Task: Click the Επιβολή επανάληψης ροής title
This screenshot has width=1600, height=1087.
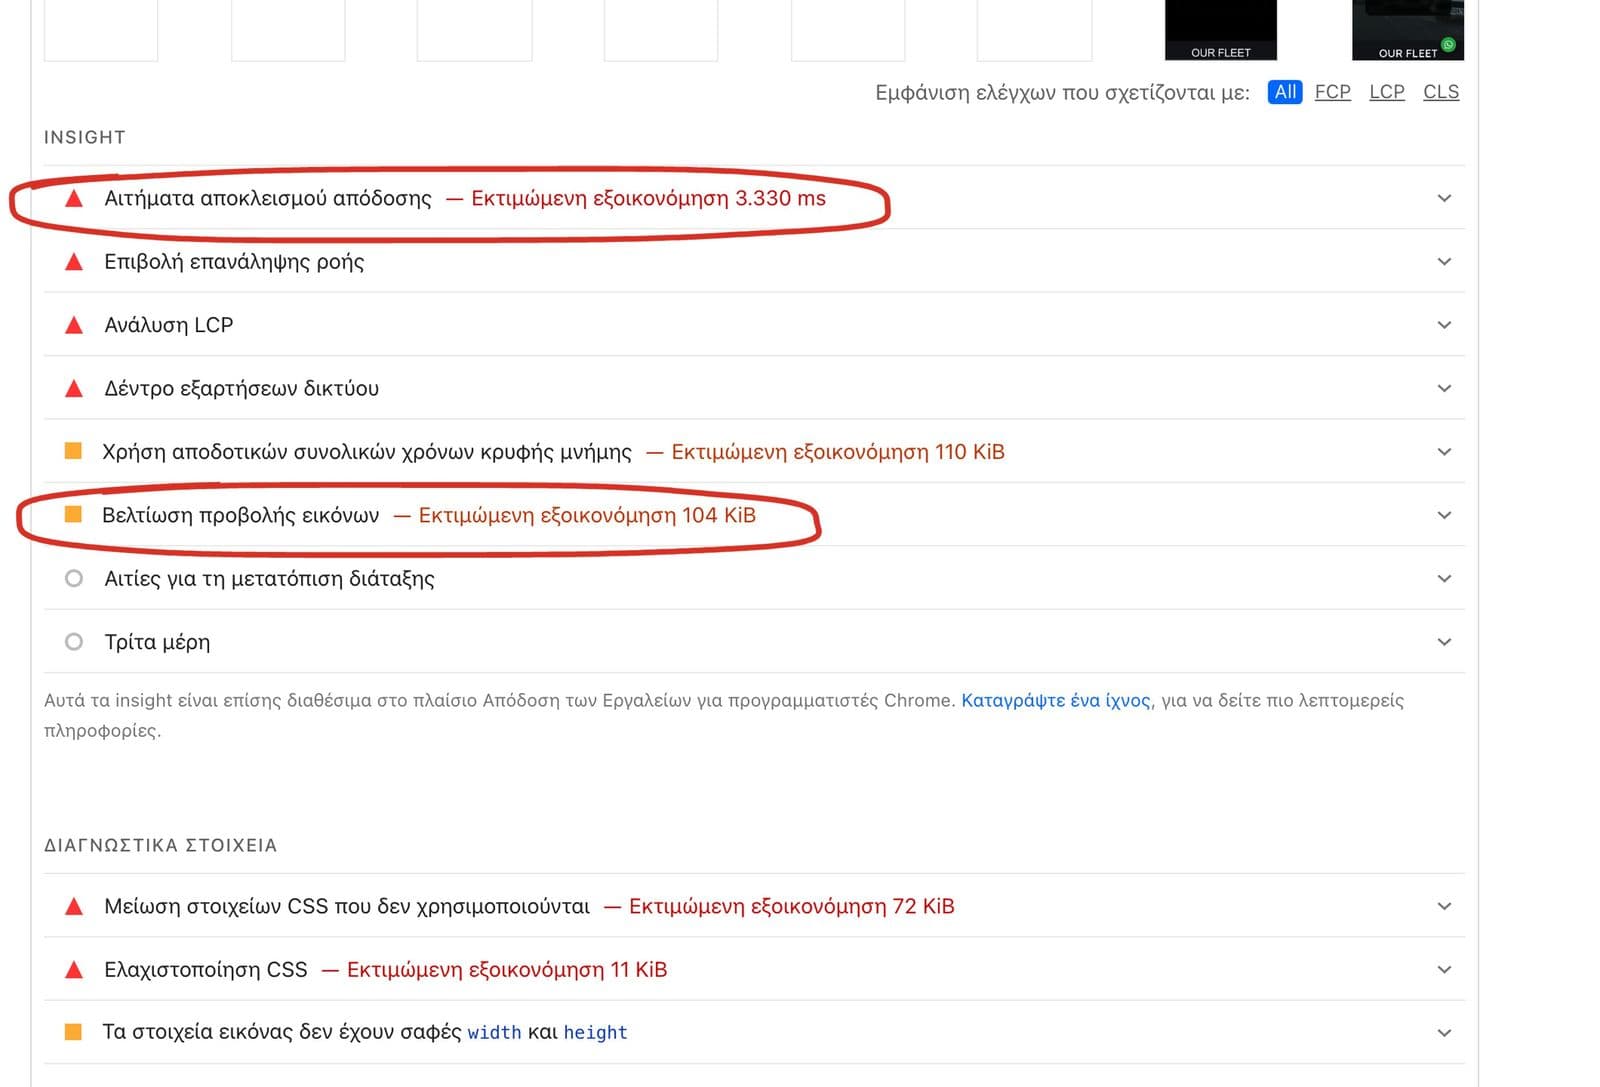Action: tap(234, 262)
